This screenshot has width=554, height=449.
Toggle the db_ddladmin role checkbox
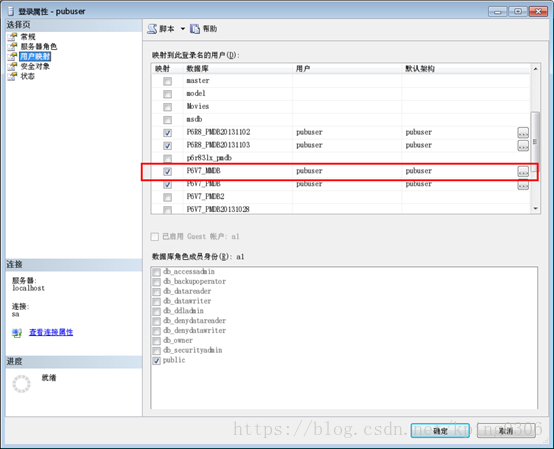point(156,312)
